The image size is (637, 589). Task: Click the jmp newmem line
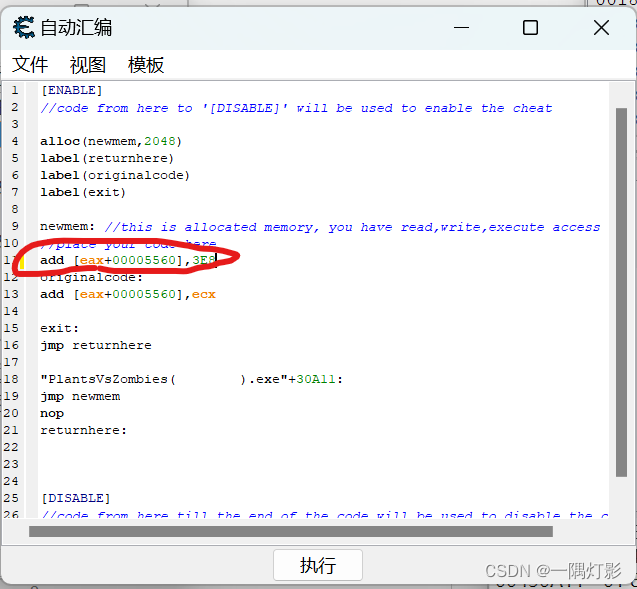pos(80,396)
